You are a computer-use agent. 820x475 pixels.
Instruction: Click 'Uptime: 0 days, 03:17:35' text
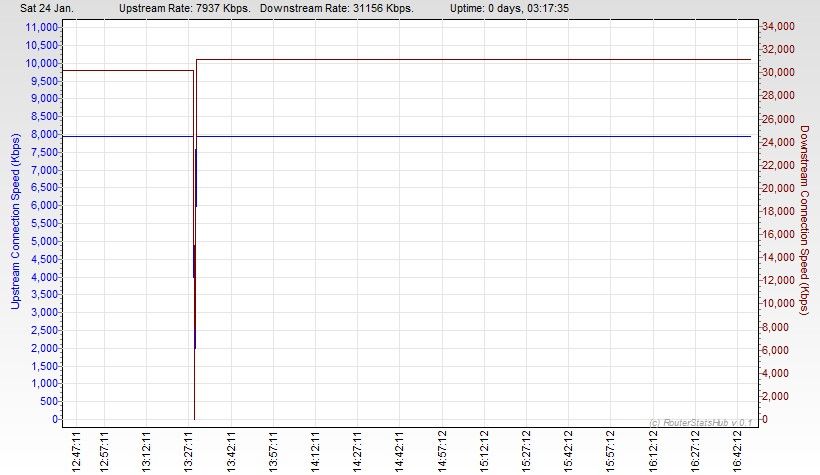click(509, 8)
